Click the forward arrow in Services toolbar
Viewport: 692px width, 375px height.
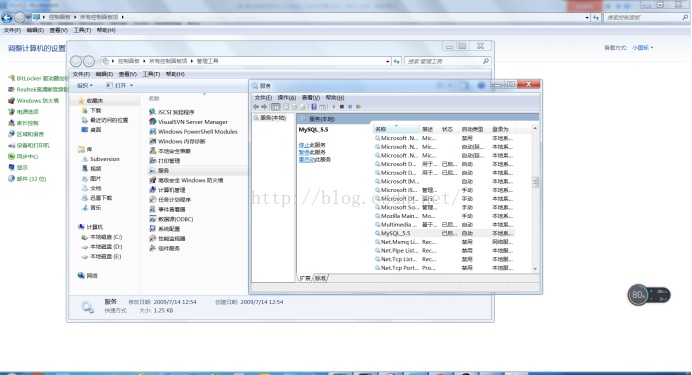(x=264, y=107)
